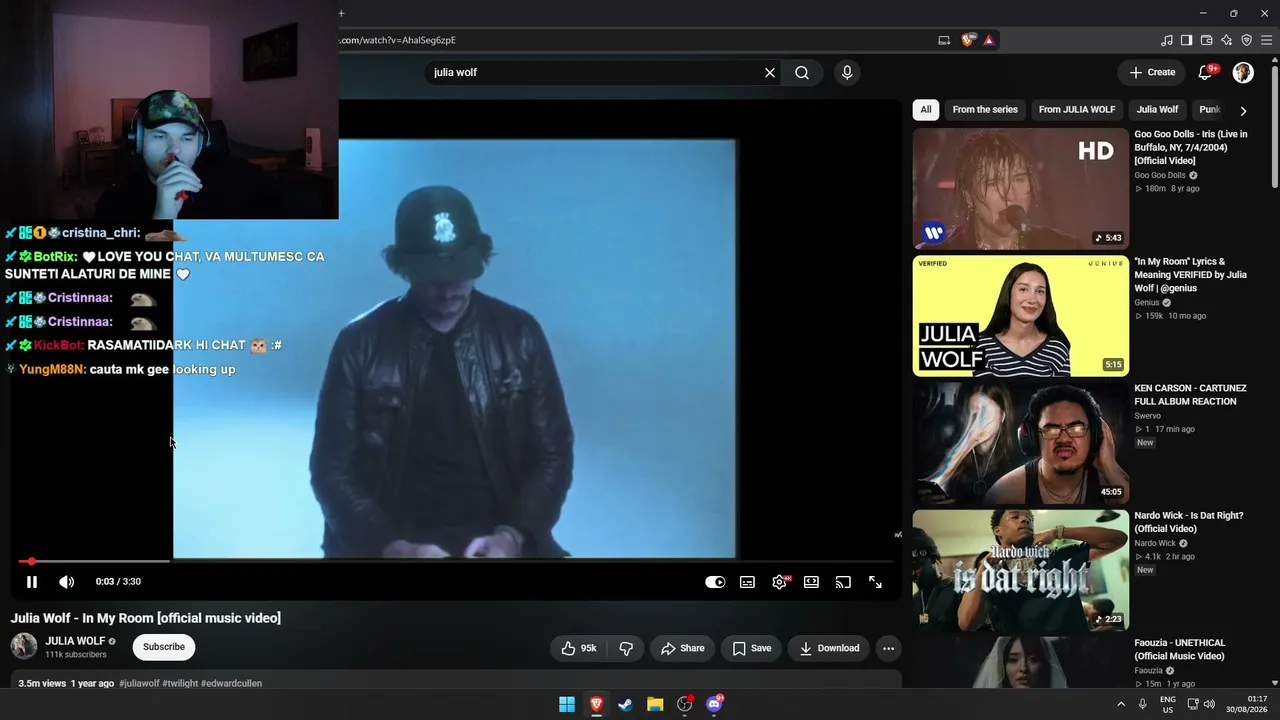
Task: Clear the YouTube search box
Action: [x=770, y=72]
